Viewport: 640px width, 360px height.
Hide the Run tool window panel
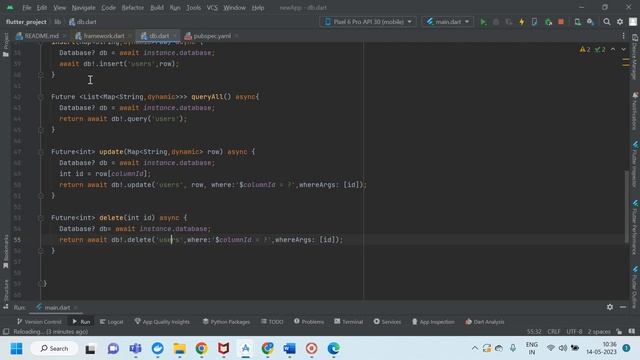click(x=623, y=307)
